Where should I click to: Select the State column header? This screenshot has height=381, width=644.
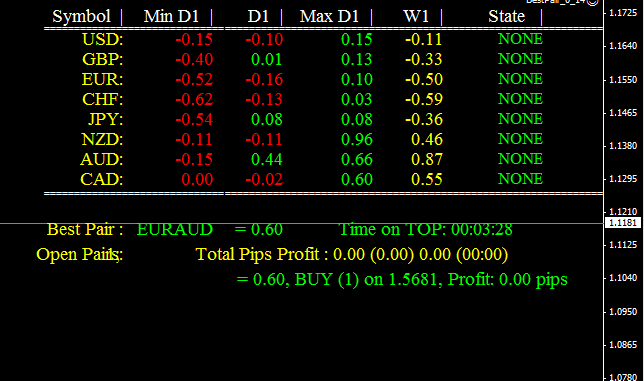click(x=506, y=16)
